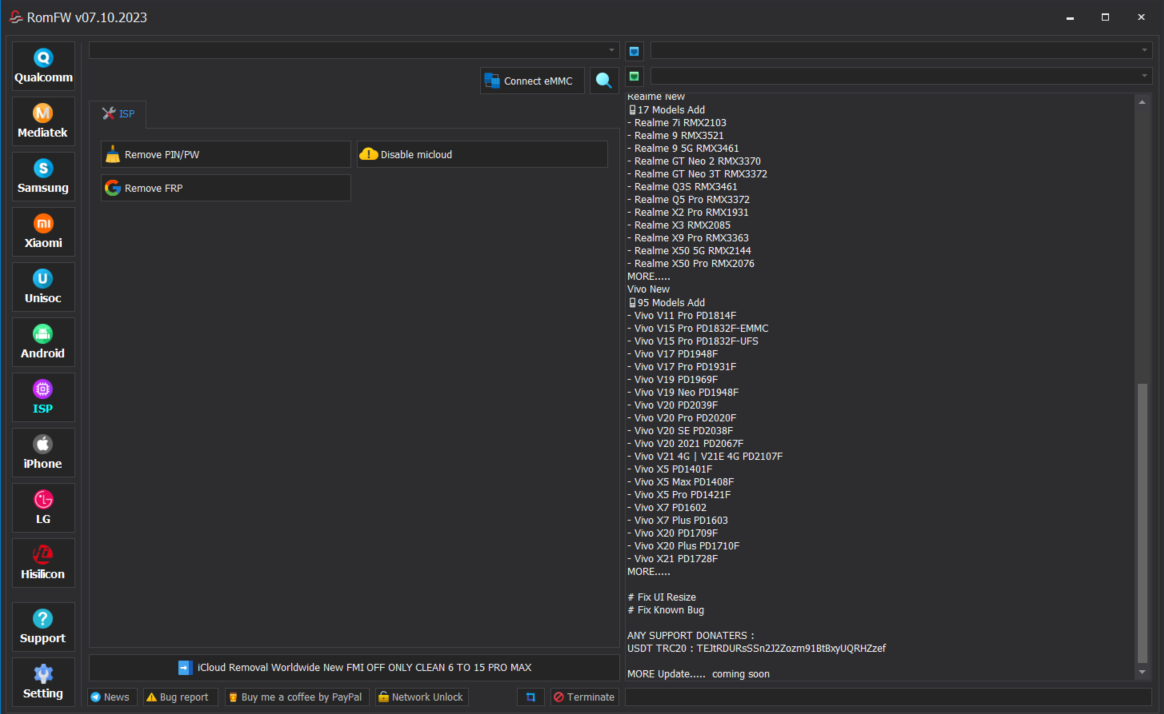Open the iCloud Removal Worldwide banner
The width and height of the screenshot is (1164, 714).
click(x=354, y=667)
